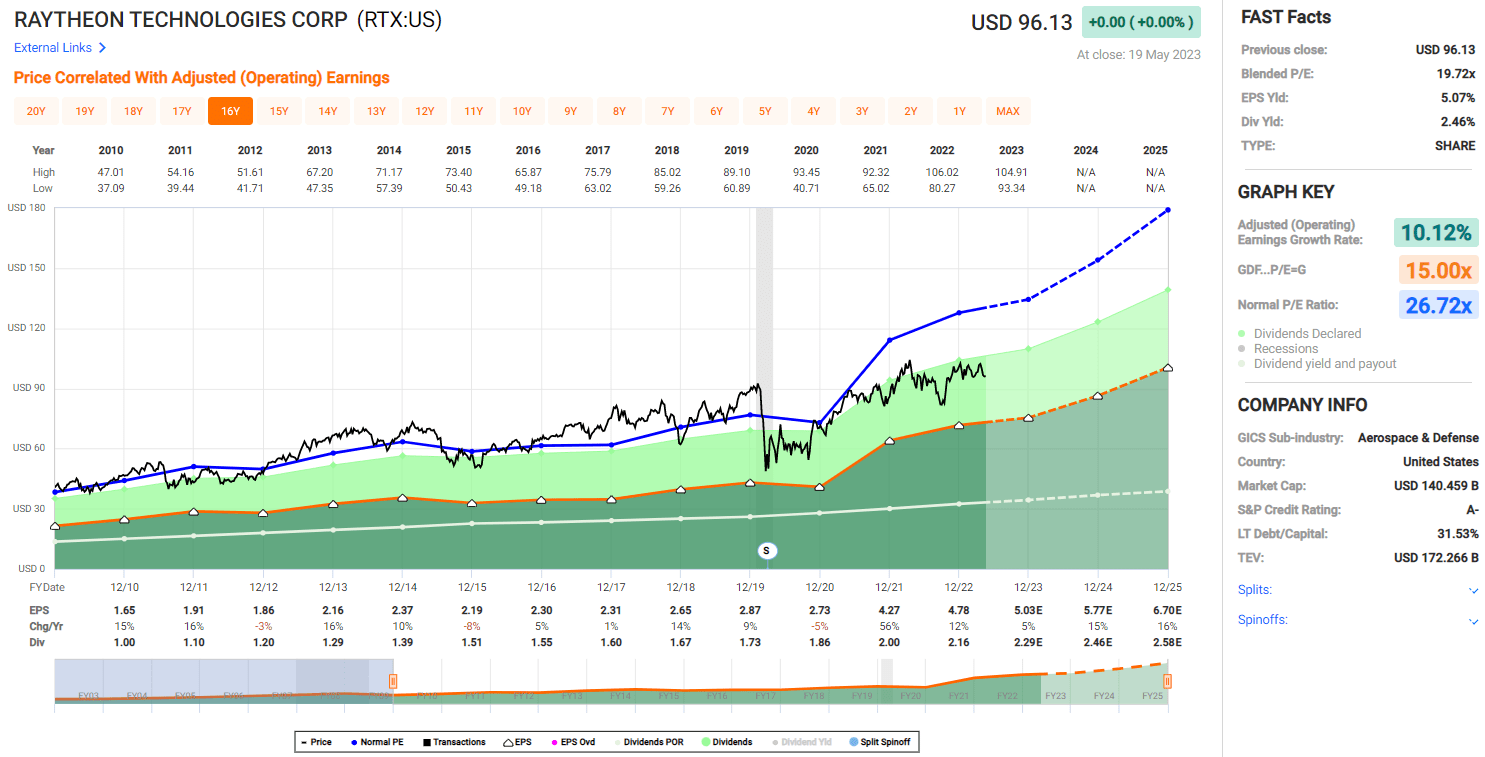1485x757 pixels.
Task: Switch to the 10Y timeframe tab
Action: (x=522, y=111)
